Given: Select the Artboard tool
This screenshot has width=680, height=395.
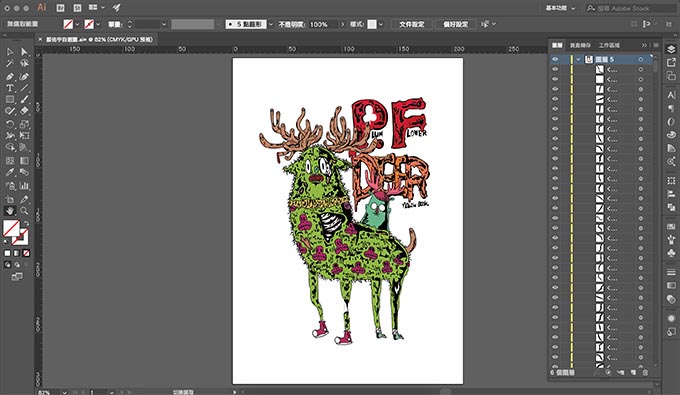Looking at the screenshot, I should tap(10, 199).
